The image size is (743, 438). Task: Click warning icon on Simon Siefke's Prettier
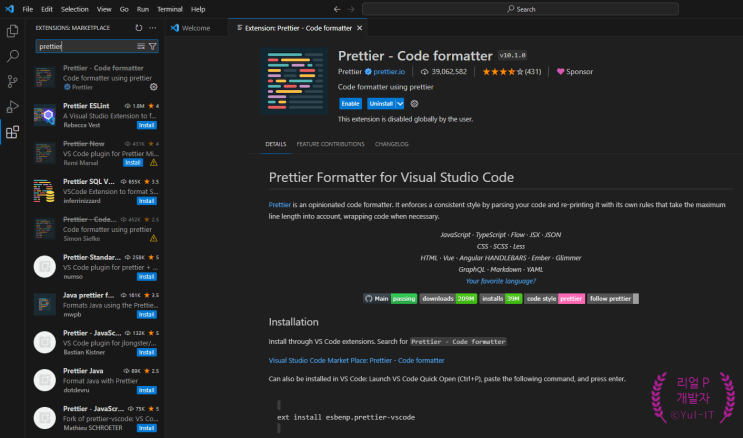[x=154, y=238]
